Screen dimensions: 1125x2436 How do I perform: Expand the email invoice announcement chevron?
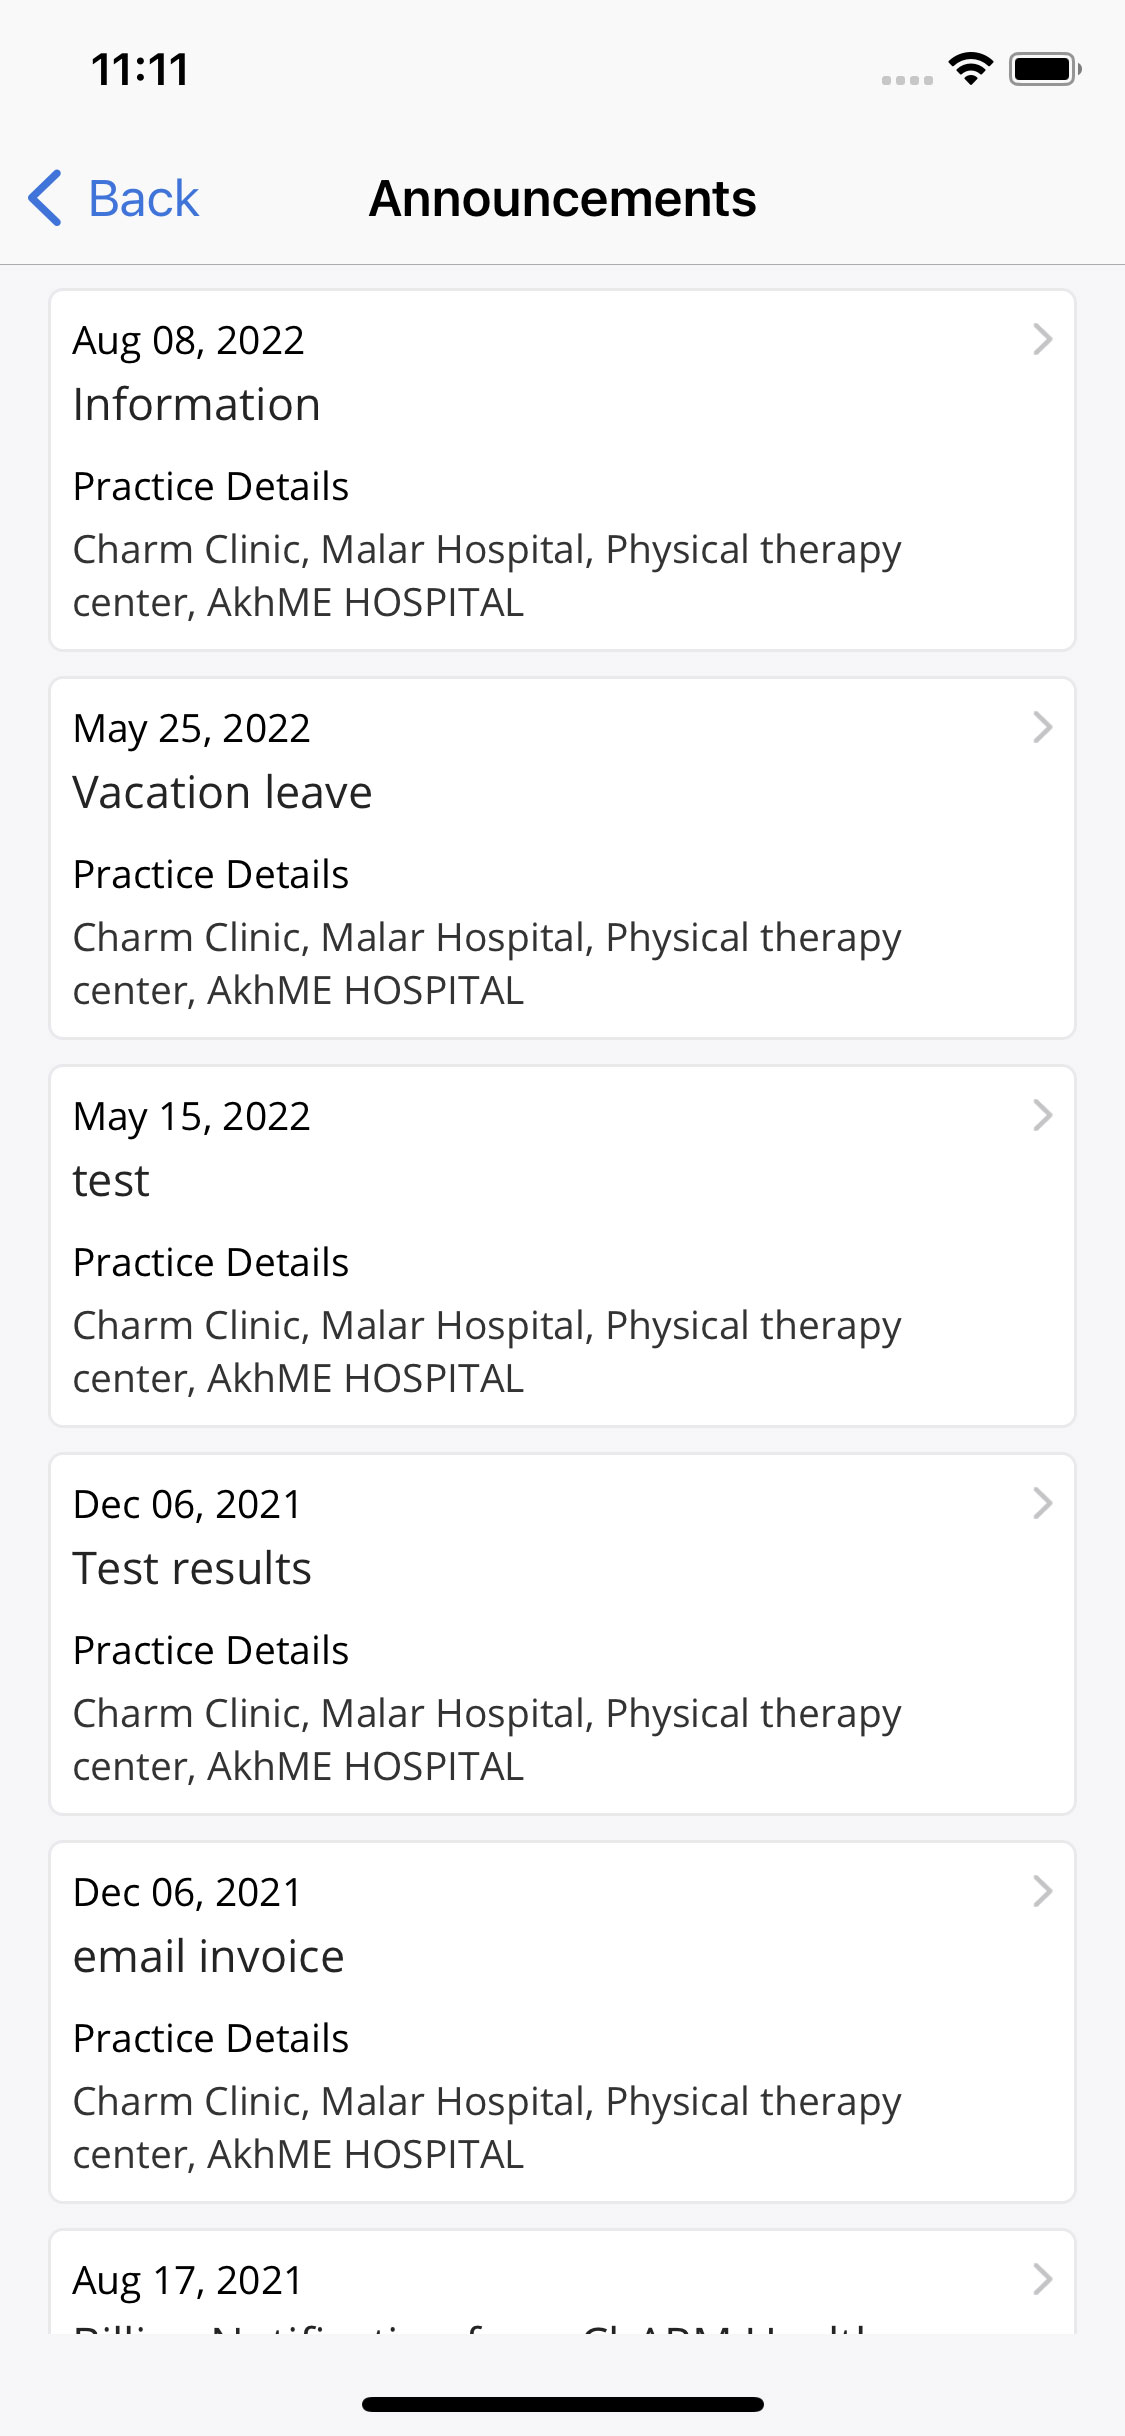click(1042, 1892)
